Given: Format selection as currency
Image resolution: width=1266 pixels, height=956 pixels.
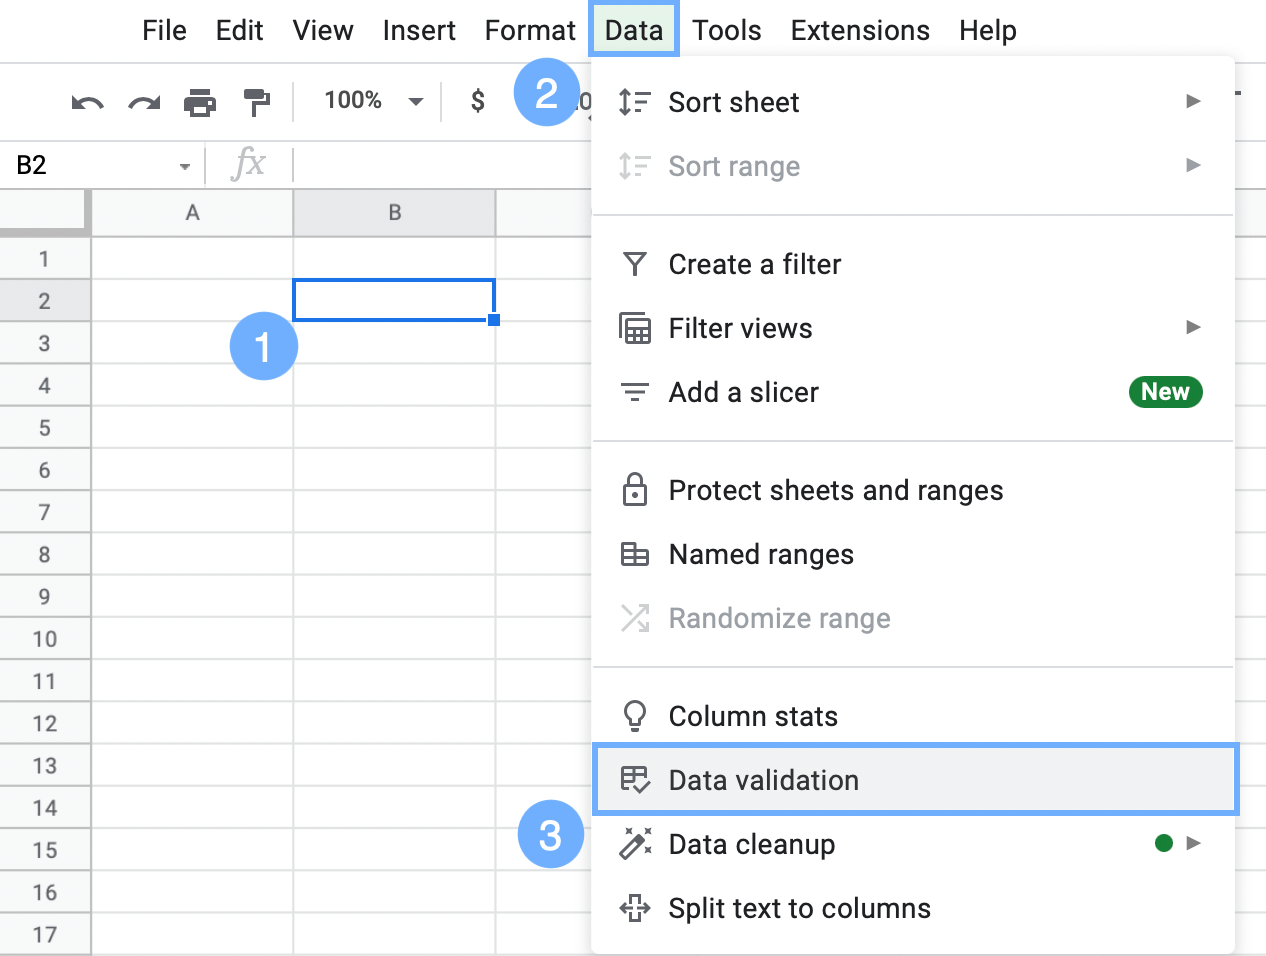Looking at the screenshot, I should 478,101.
